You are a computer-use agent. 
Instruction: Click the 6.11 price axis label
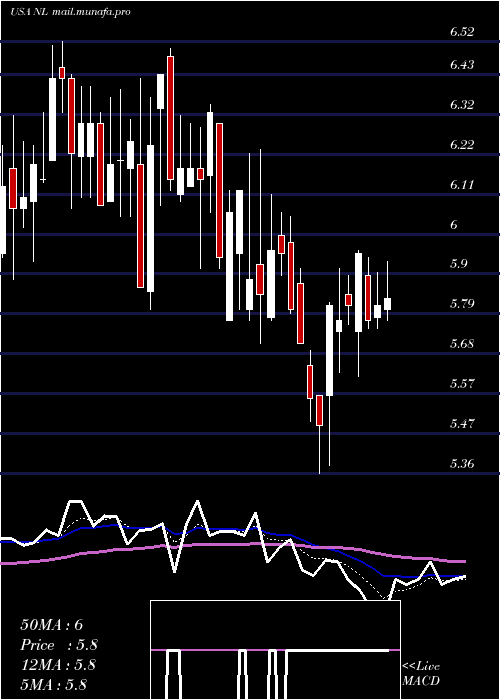(462, 184)
